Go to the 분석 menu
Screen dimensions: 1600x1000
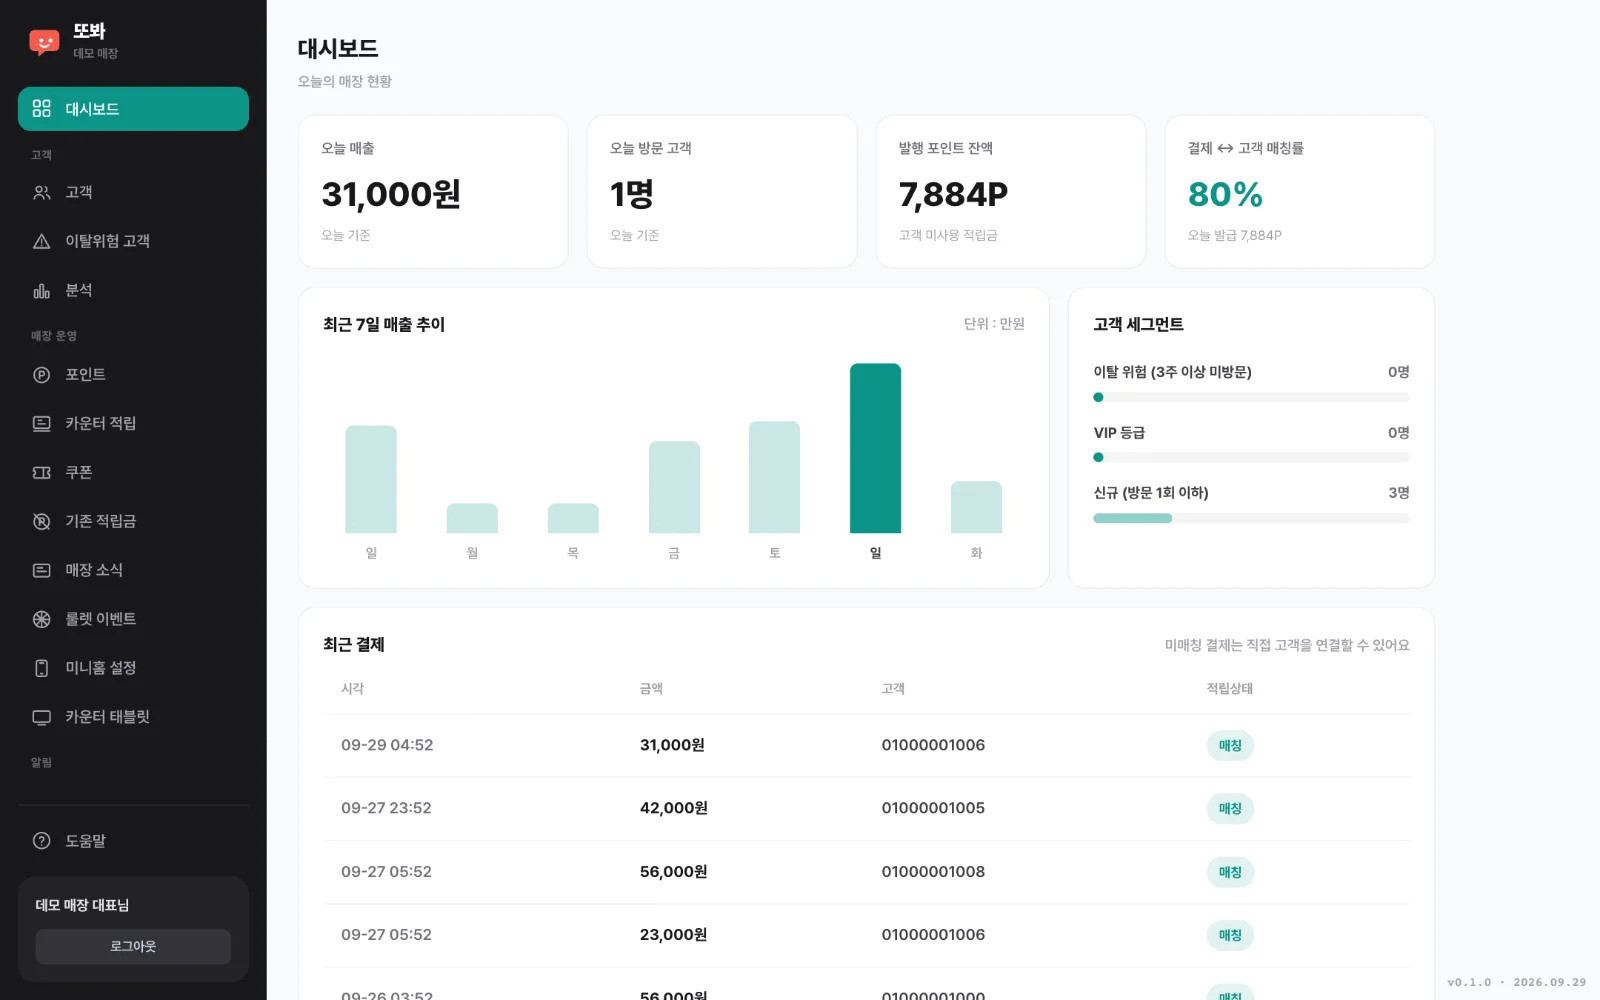coord(133,290)
